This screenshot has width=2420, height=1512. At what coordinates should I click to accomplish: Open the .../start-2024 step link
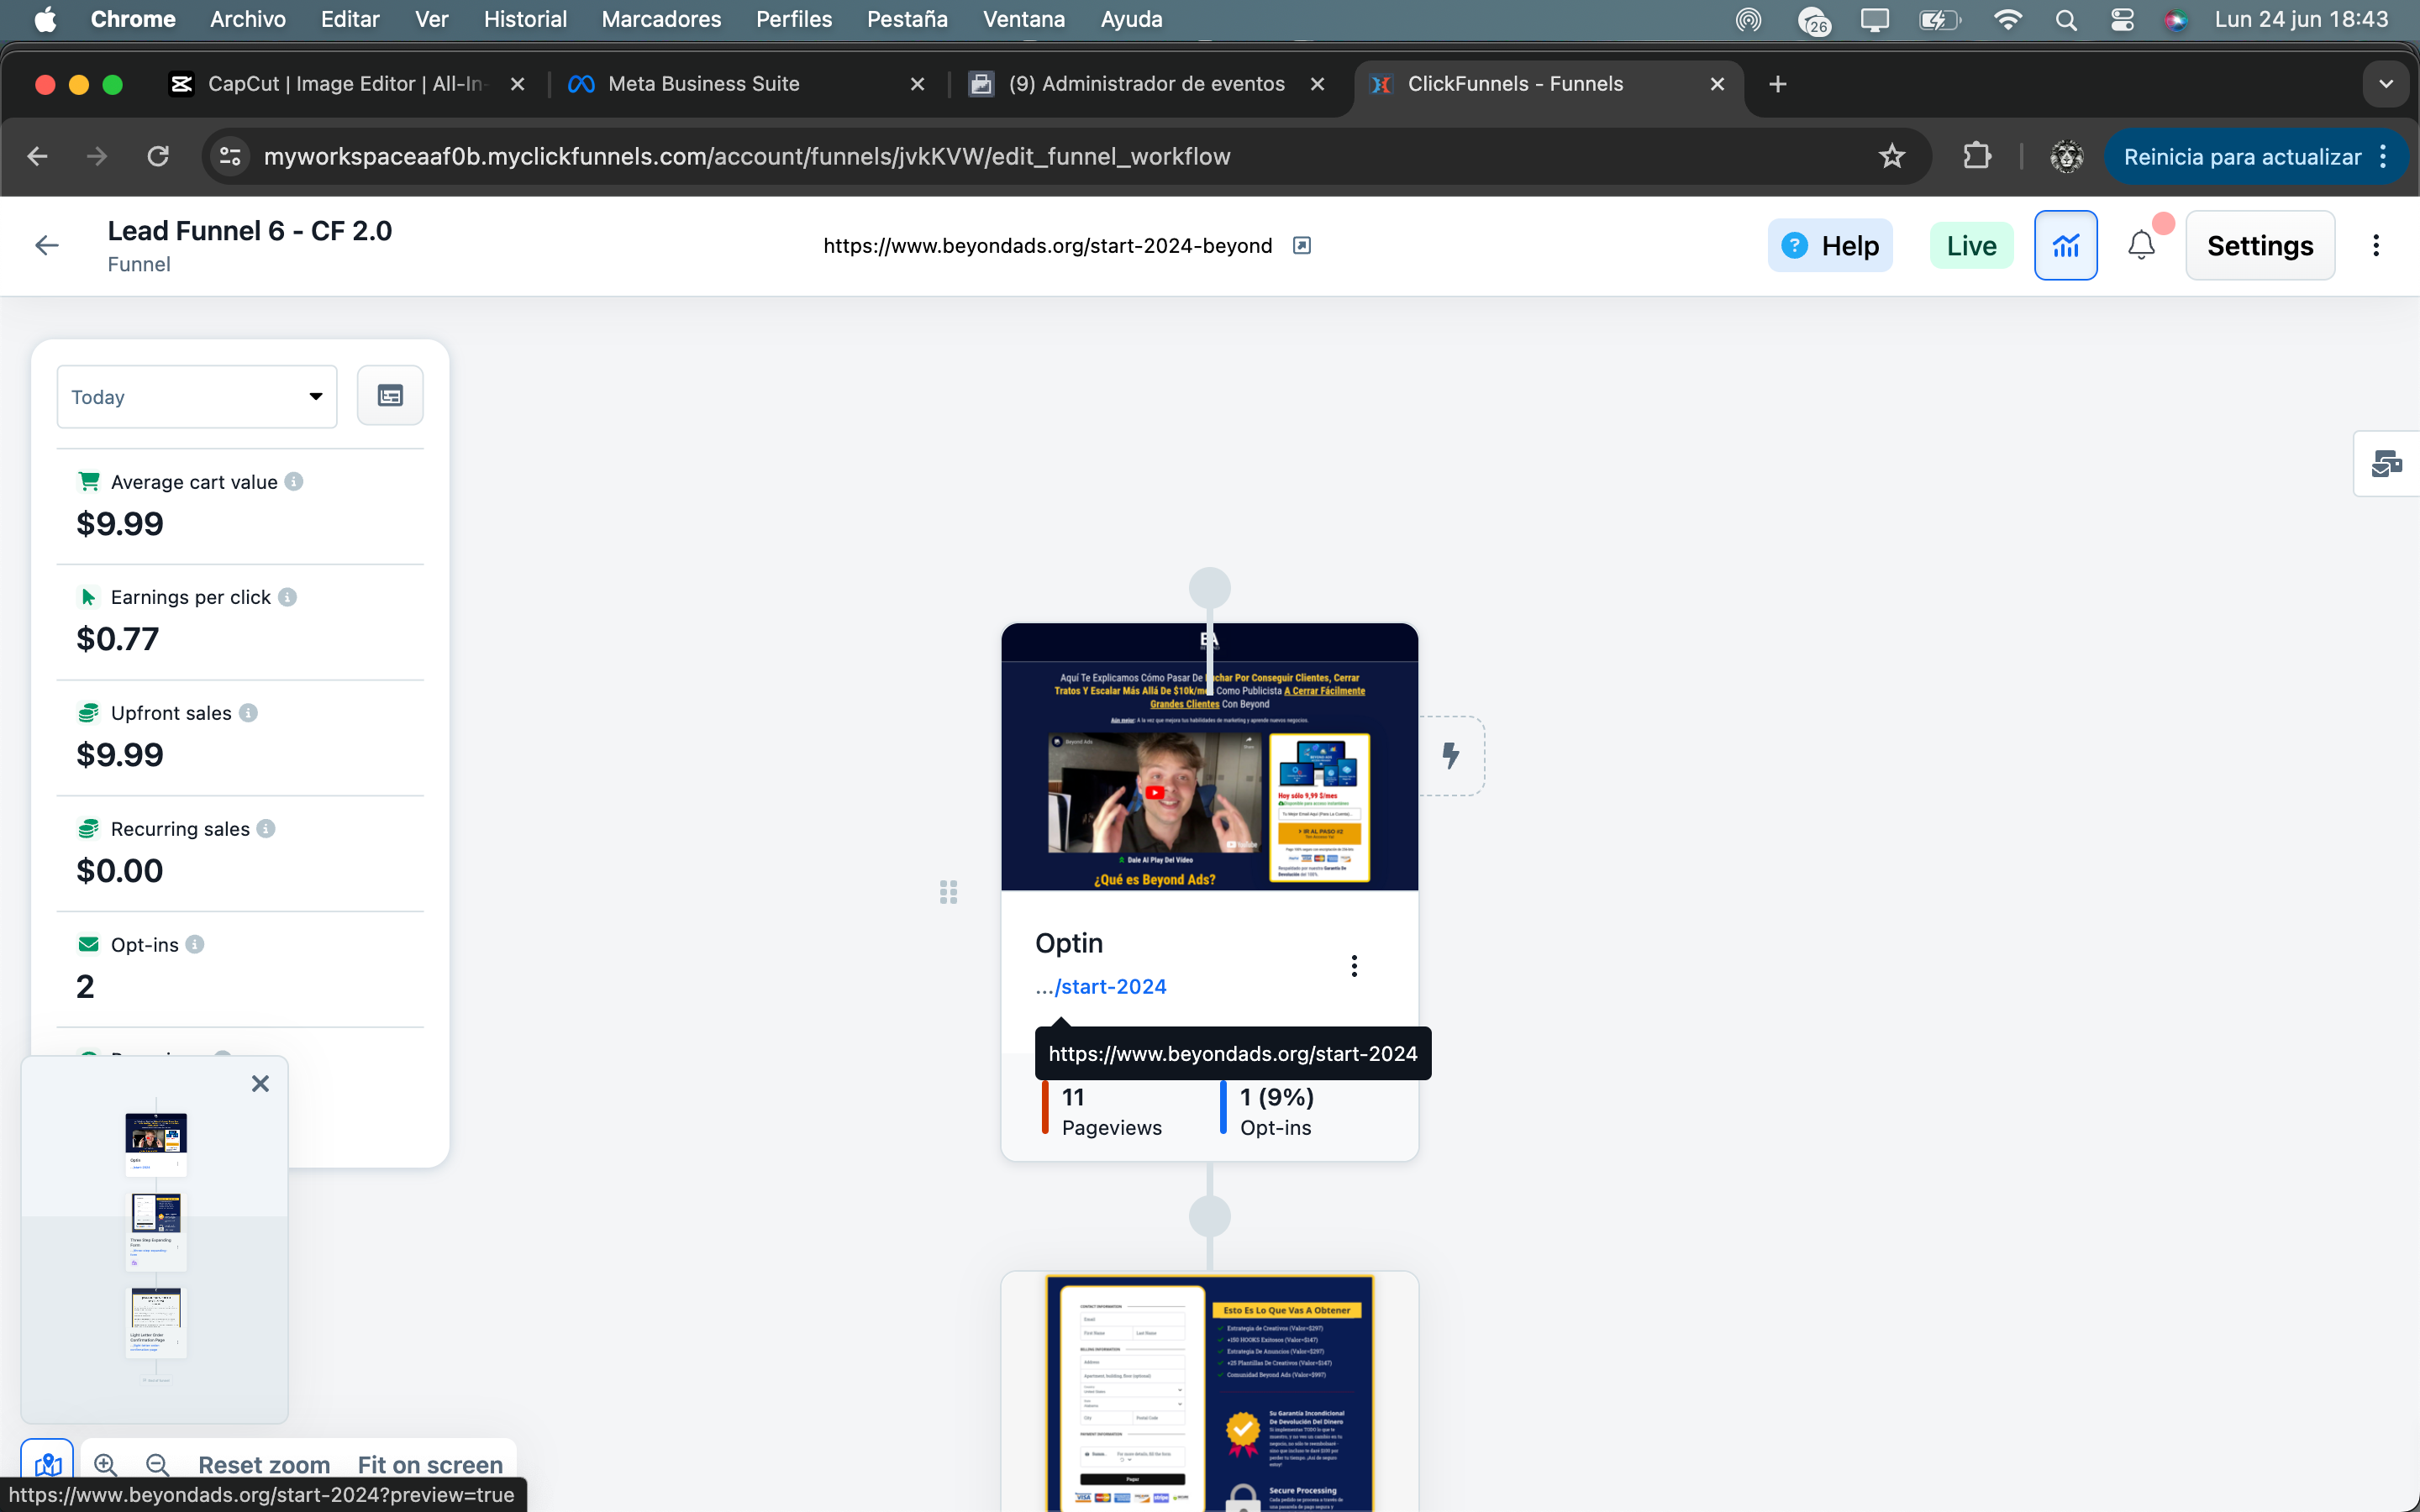coord(1101,987)
